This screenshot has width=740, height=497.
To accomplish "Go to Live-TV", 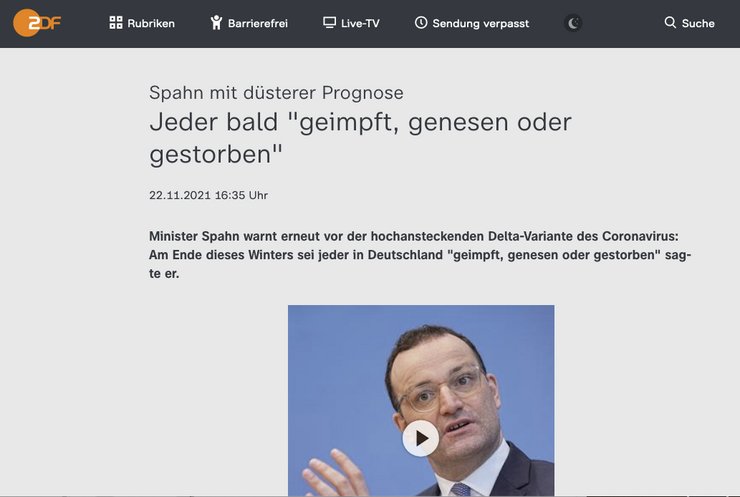I will [x=351, y=23].
